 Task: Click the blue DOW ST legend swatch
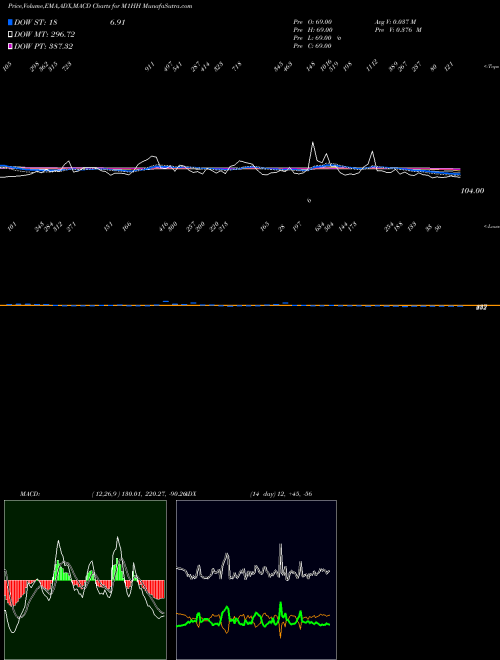(11, 23)
